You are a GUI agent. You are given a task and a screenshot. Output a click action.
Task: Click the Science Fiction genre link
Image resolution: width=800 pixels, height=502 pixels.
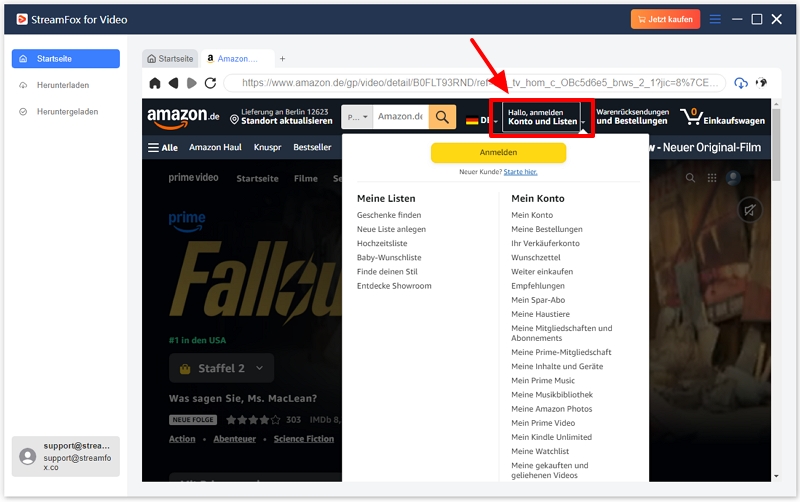point(304,439)
